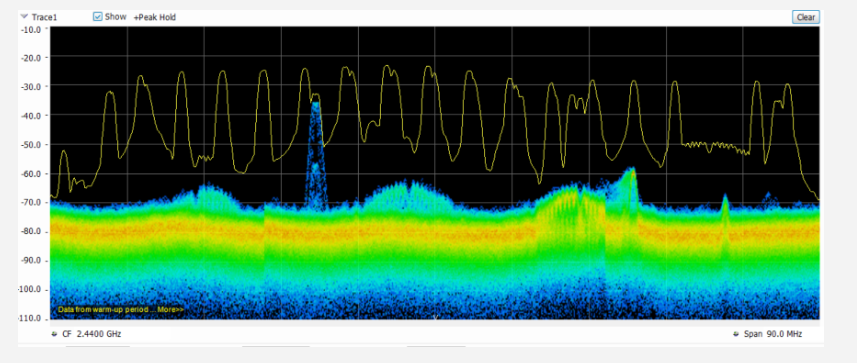857x363 pixels.
Task: Click the center frequency marker at graph bottom
Action: point(435,317)
